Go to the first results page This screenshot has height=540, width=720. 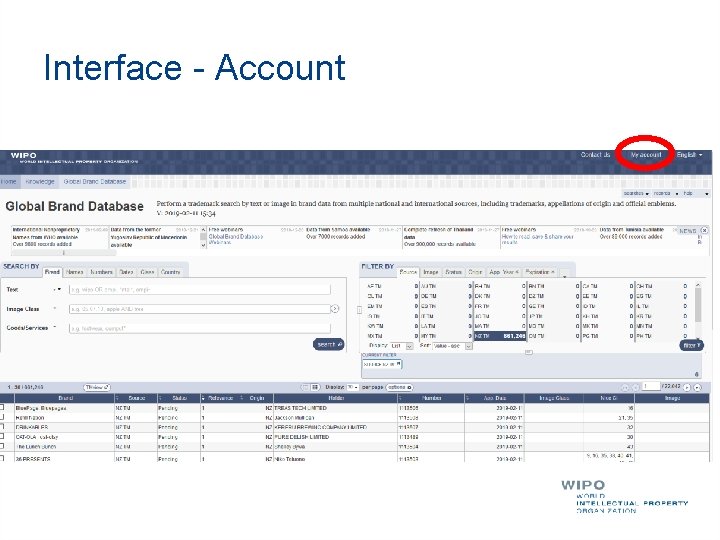[624, 388]
